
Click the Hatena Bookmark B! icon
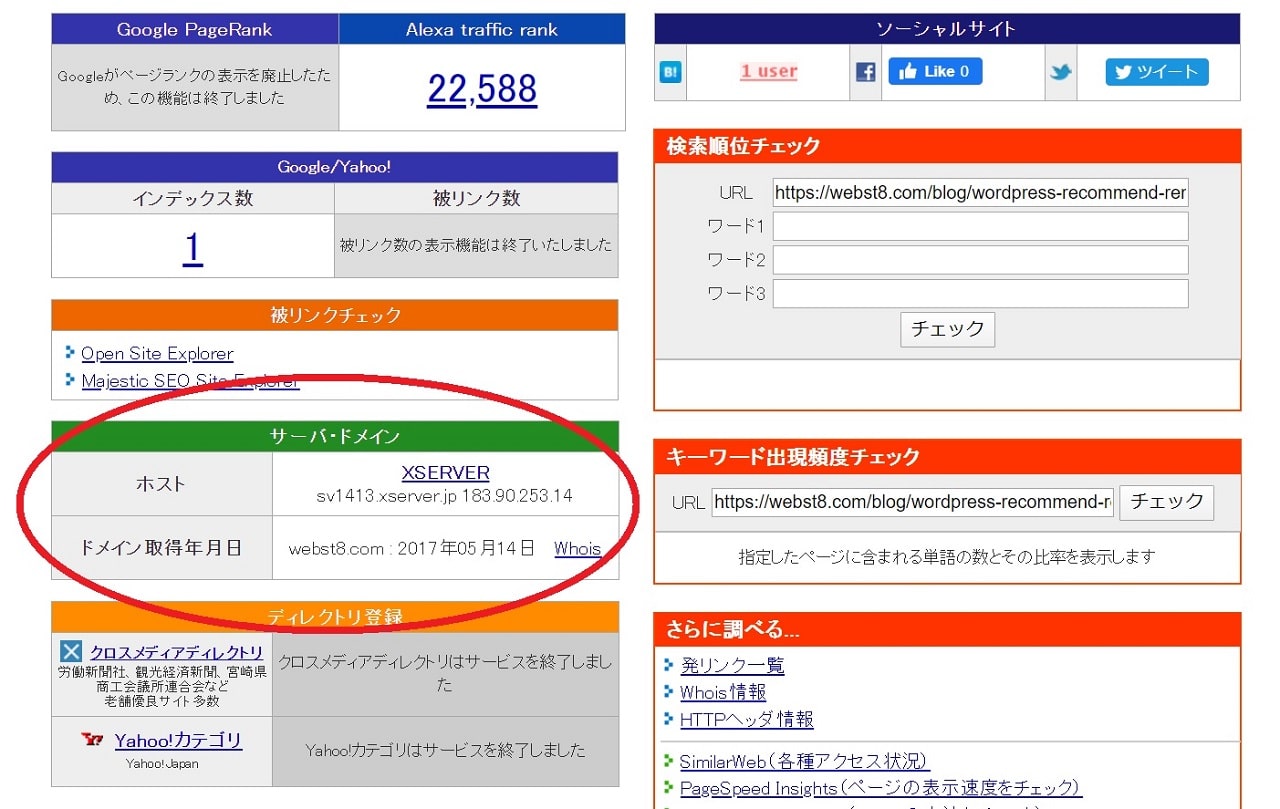(670, 72)
